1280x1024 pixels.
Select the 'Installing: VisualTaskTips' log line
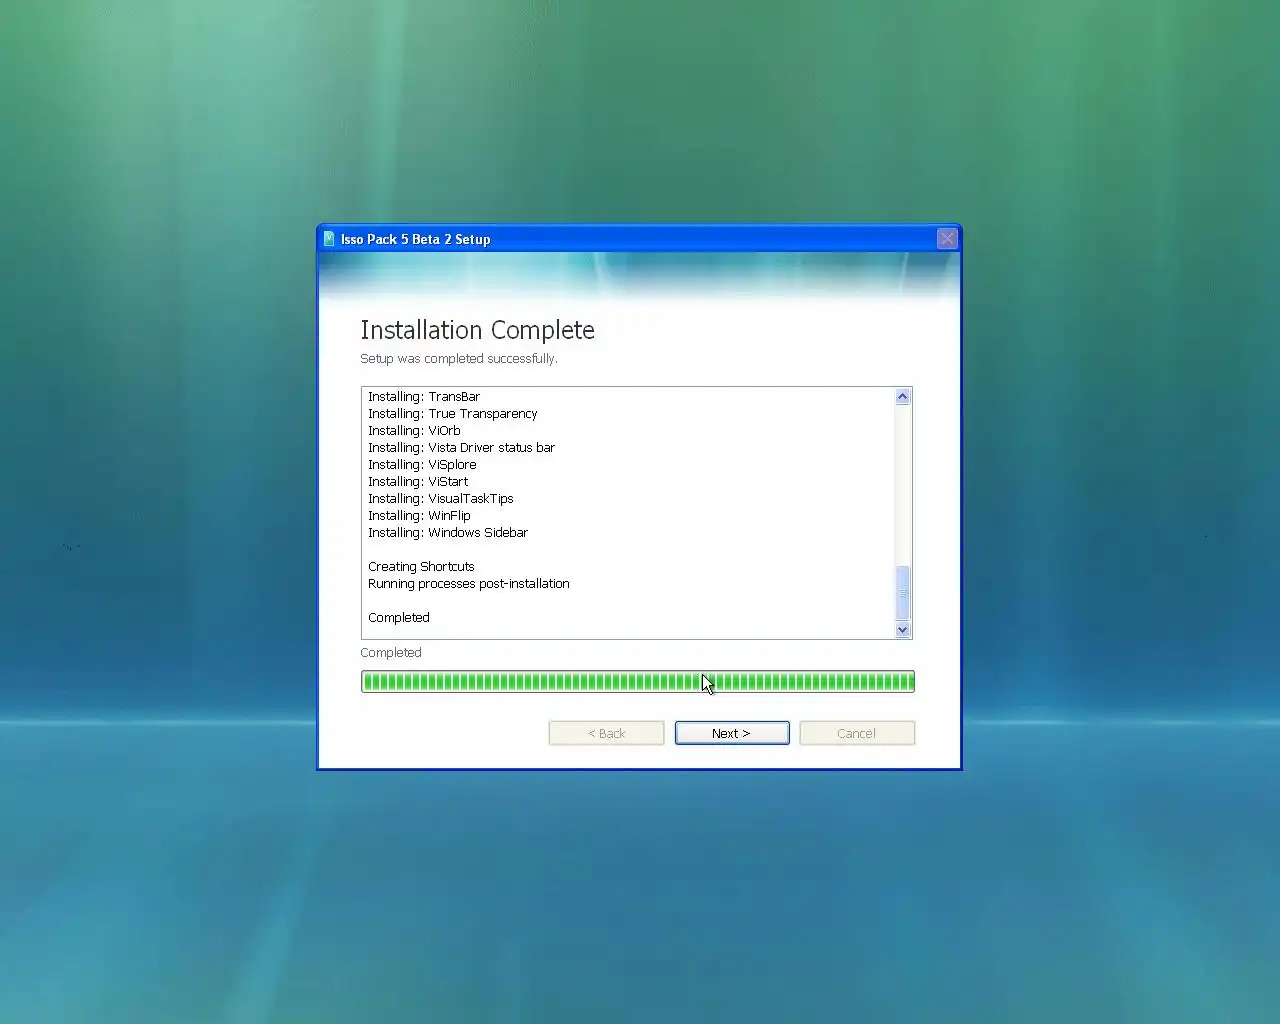coord(440,498)
